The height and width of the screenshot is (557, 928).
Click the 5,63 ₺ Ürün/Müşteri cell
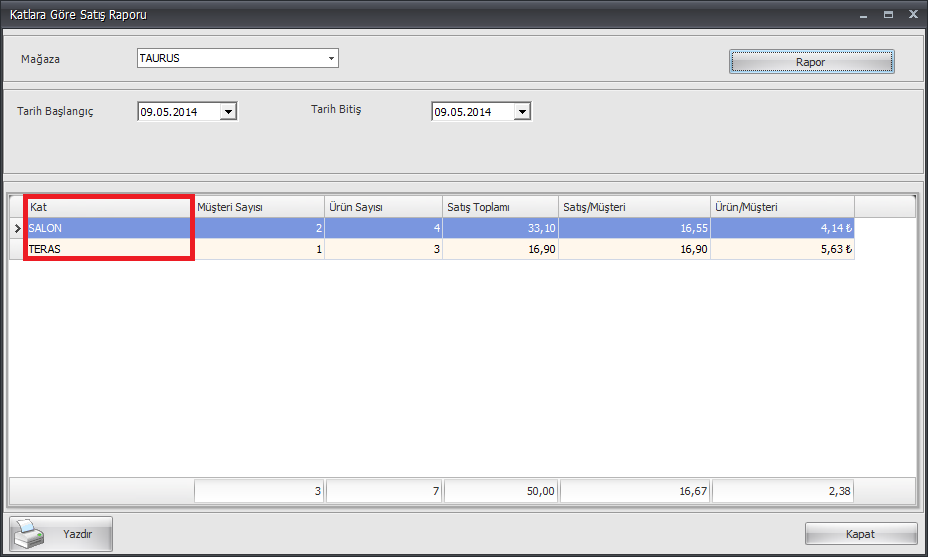[782, 249]
